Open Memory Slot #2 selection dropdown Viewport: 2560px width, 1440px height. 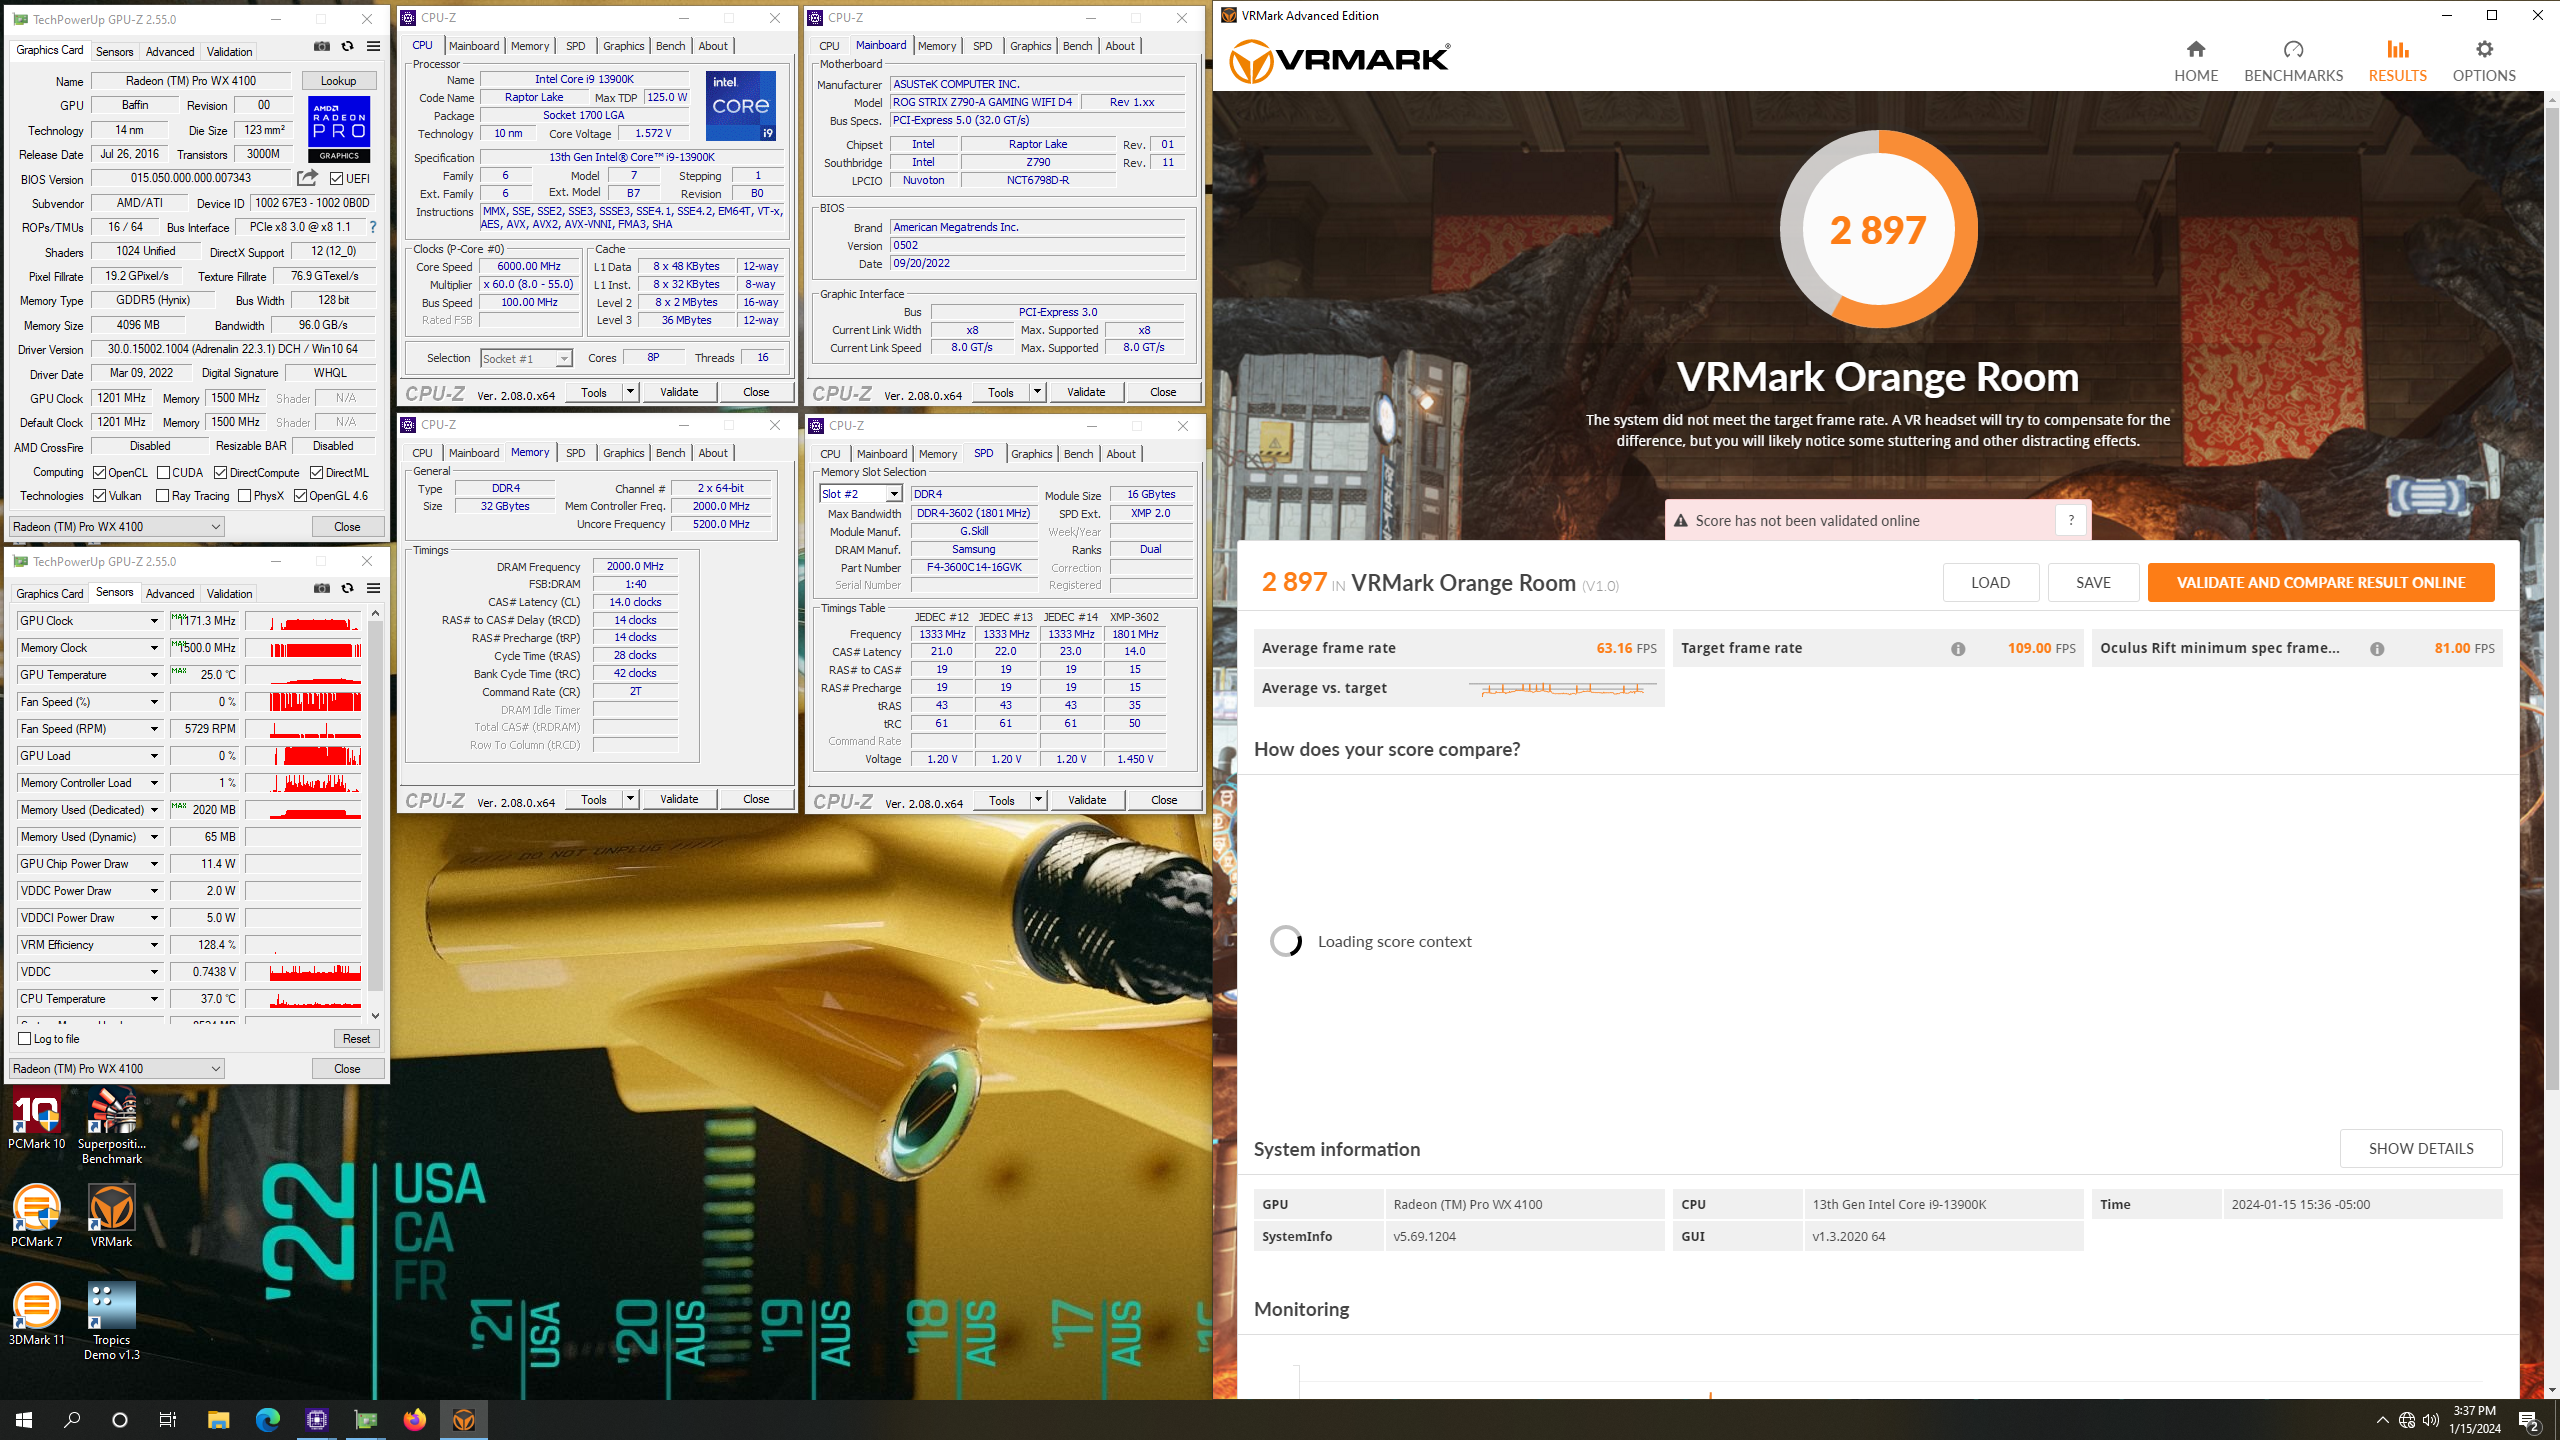(x=861, y=494)
